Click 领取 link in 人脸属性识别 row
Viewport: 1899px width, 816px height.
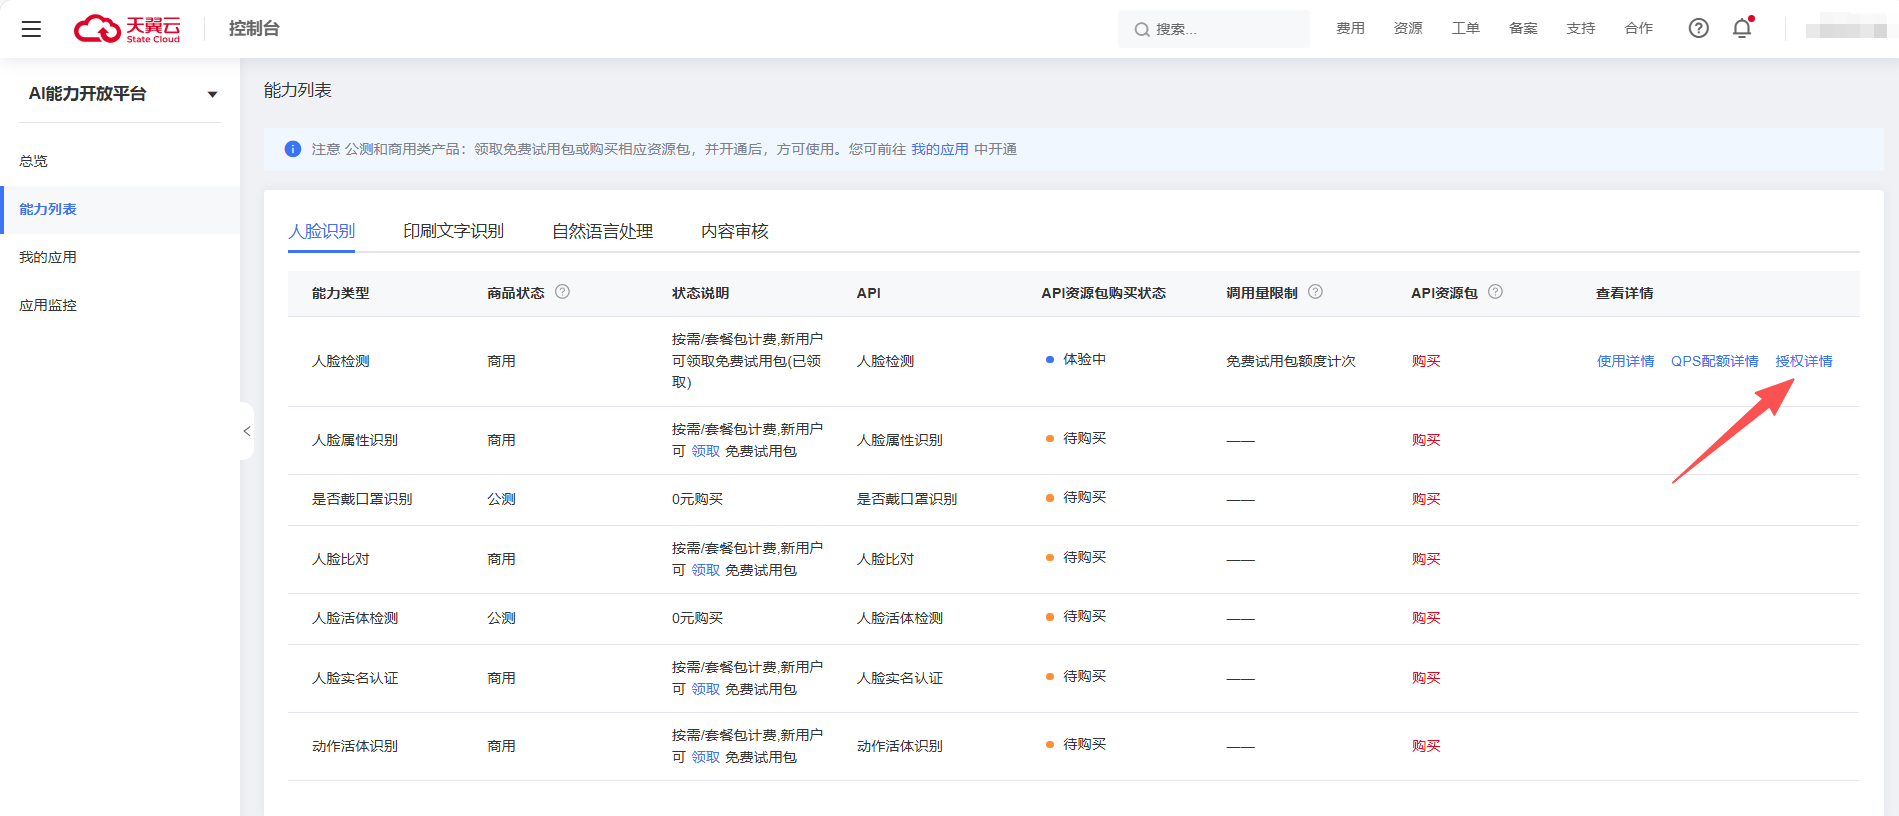pyautogui.click(x=705, y=451)
